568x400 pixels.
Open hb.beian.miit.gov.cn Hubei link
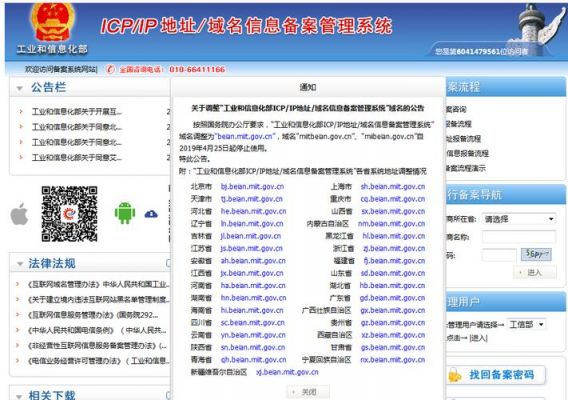(392, 285)
